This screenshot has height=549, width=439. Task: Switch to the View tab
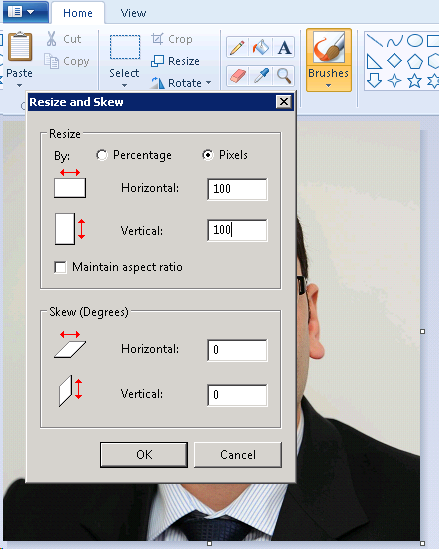133,13
